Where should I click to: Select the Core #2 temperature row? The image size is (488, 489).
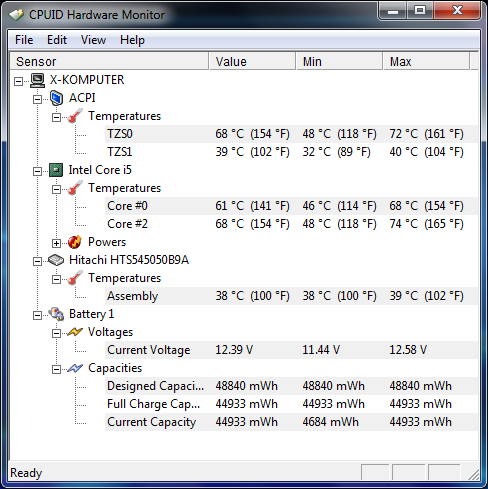[x=292, y=224]
